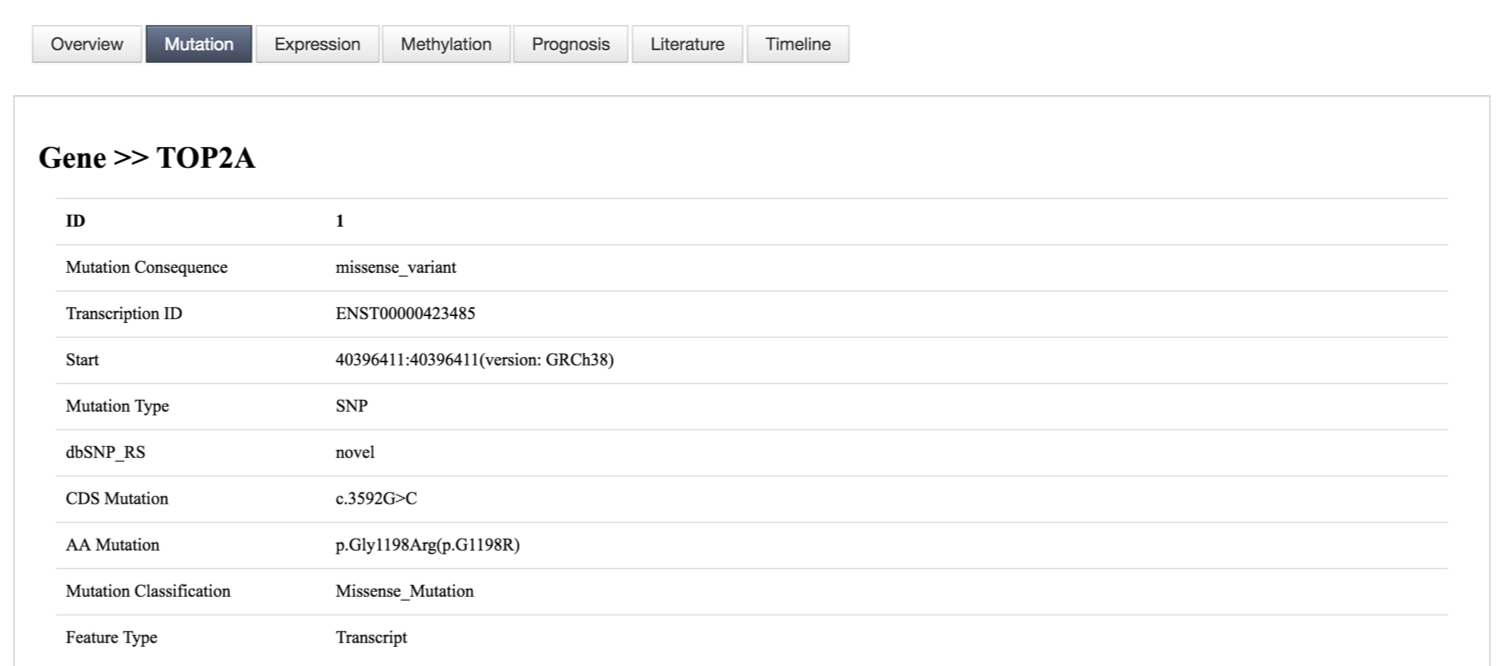Click the Transcript feature type value
The height and width of the screenshot is (666, 1506).
(371, 638)
